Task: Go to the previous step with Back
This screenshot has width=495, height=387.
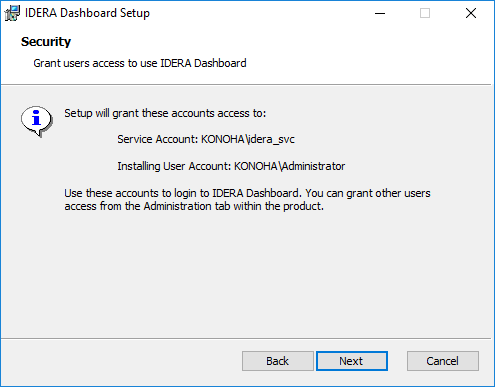Action: [x=278, y=361]
